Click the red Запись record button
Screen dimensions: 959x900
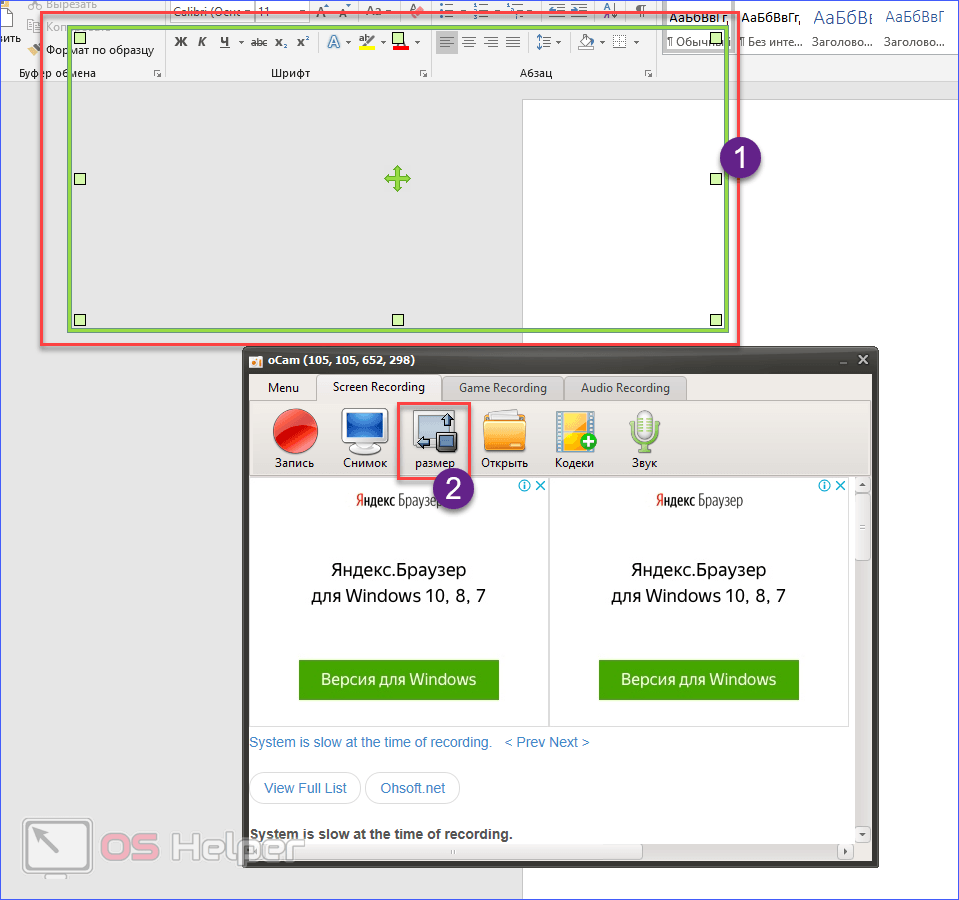[x=294, y=432]
